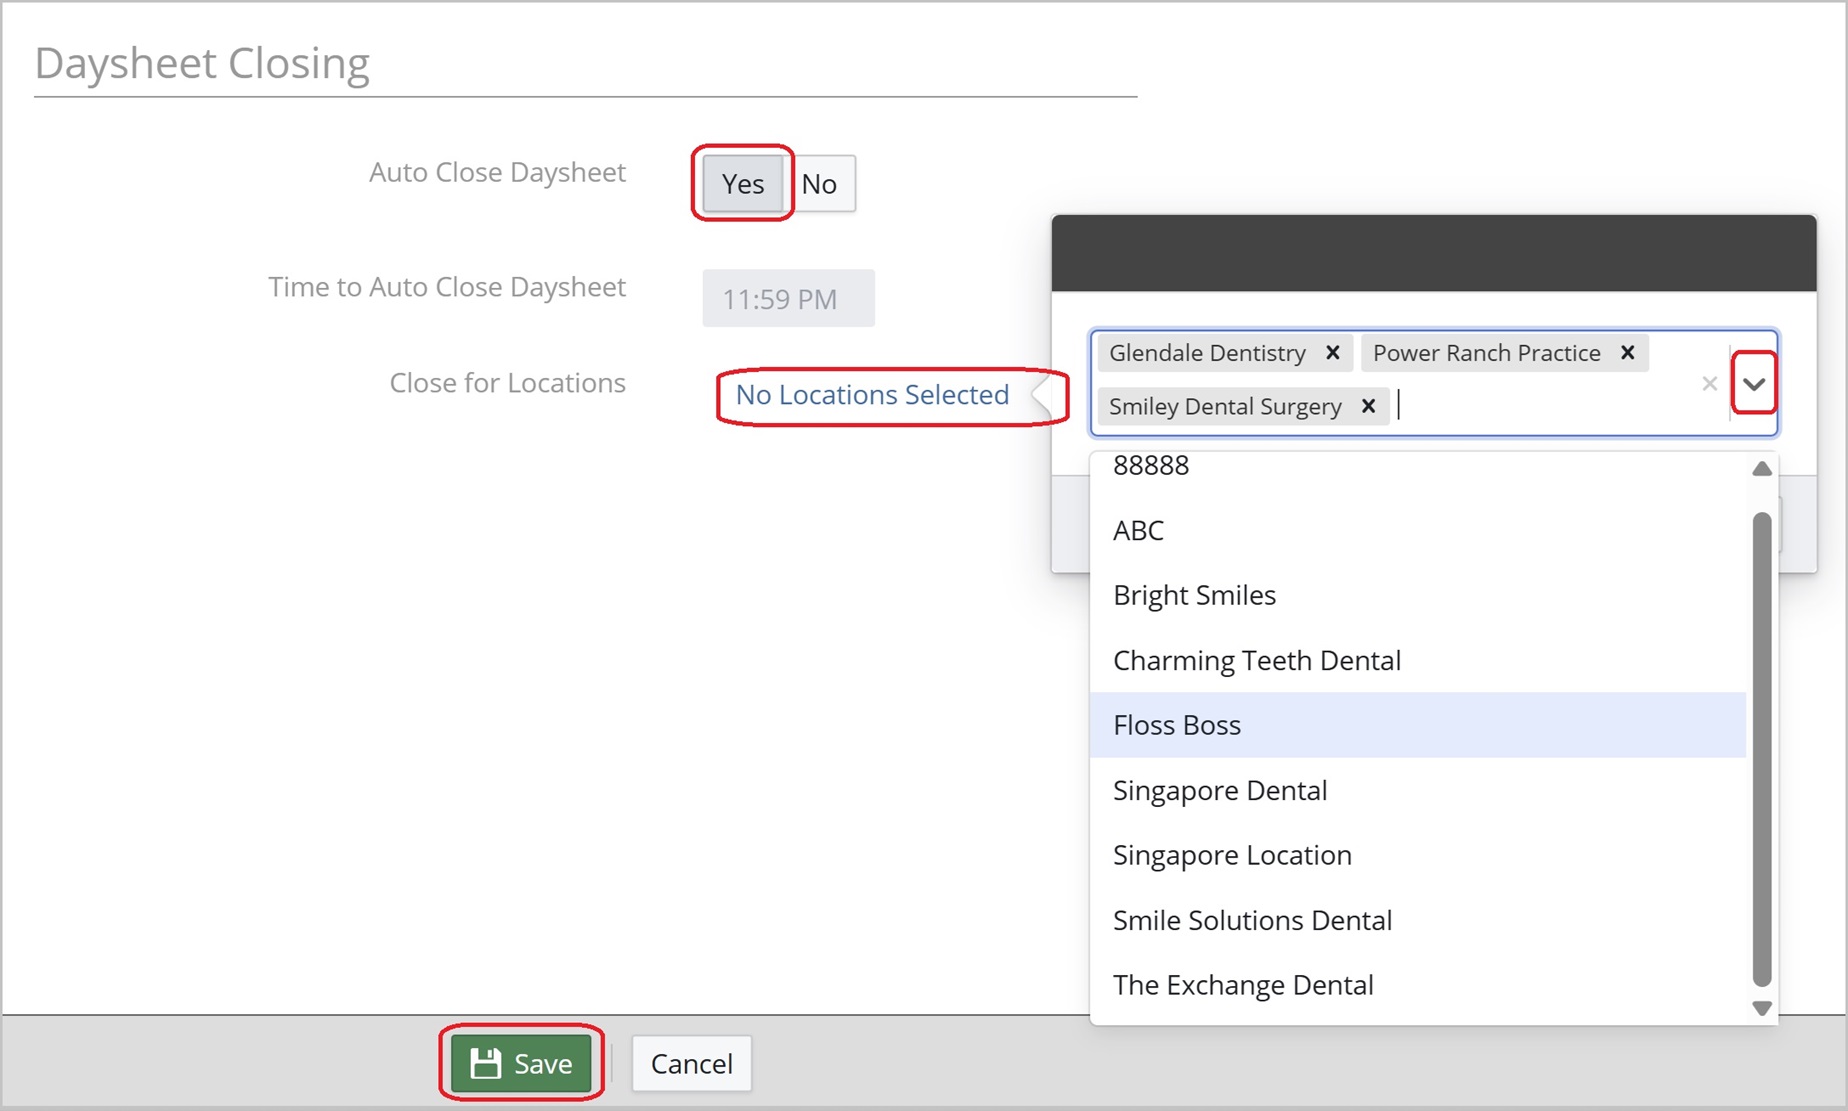The height and width of the screenshot is (1111, 1848).
Task: Clear all selected locations with the gray X
Action: 1709,384
